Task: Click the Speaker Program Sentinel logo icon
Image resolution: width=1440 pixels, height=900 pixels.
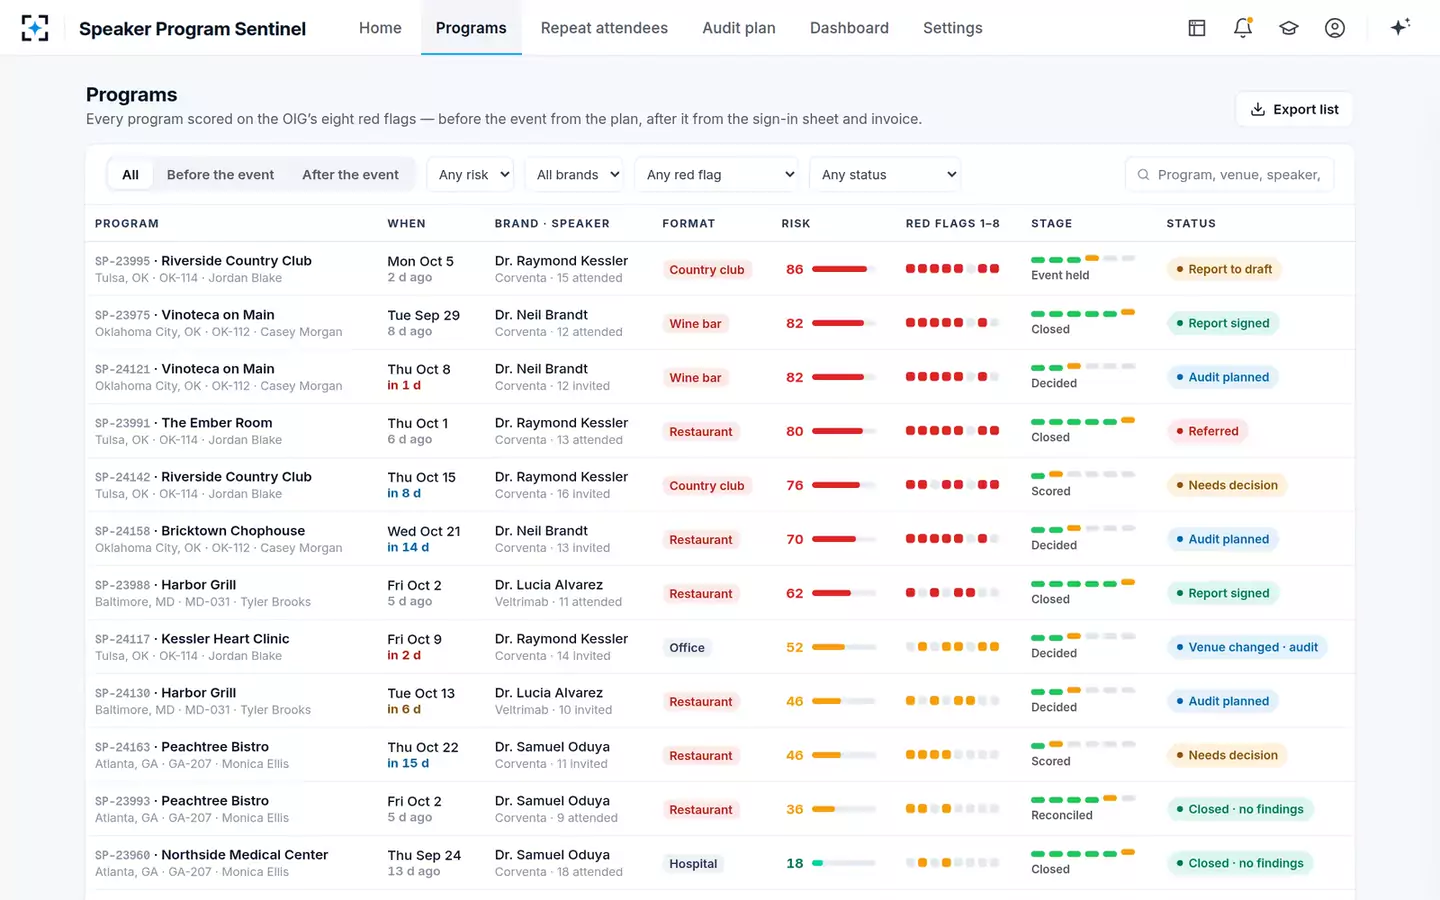Action: [35, 28]
